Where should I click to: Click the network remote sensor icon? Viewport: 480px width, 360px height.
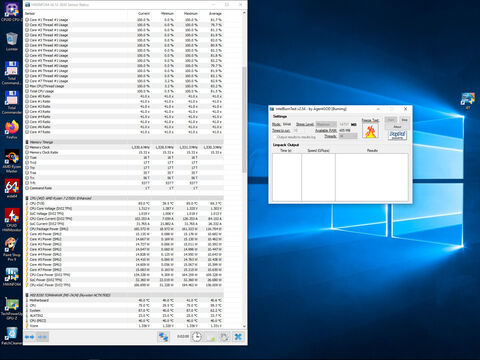163,337
